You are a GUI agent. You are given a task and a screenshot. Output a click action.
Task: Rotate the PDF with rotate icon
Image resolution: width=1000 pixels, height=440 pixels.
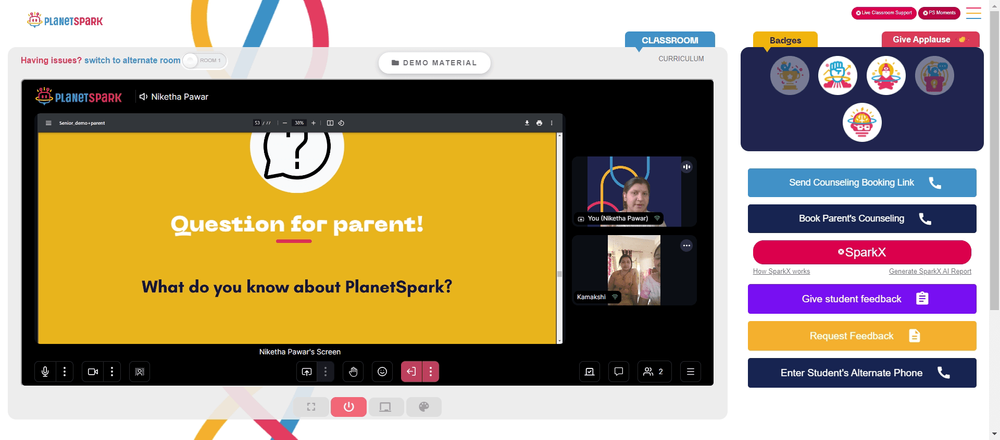coord(341,123)
